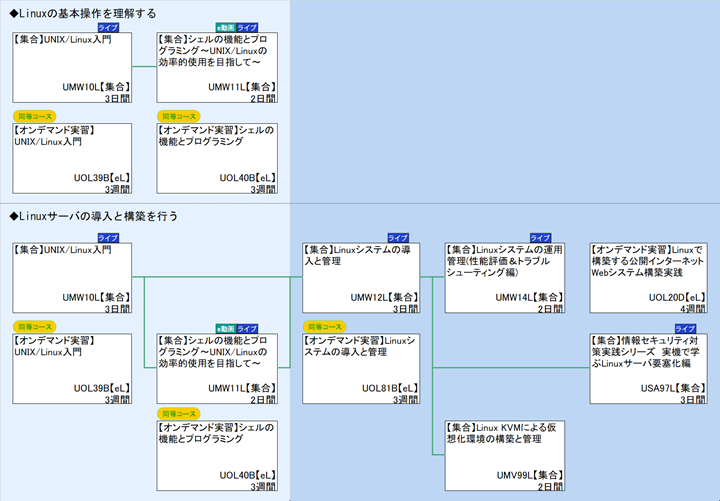Click the ライブ badge above the UMW14L course
The height and width of the screenshot is (501, 720).
pos(540,237)
